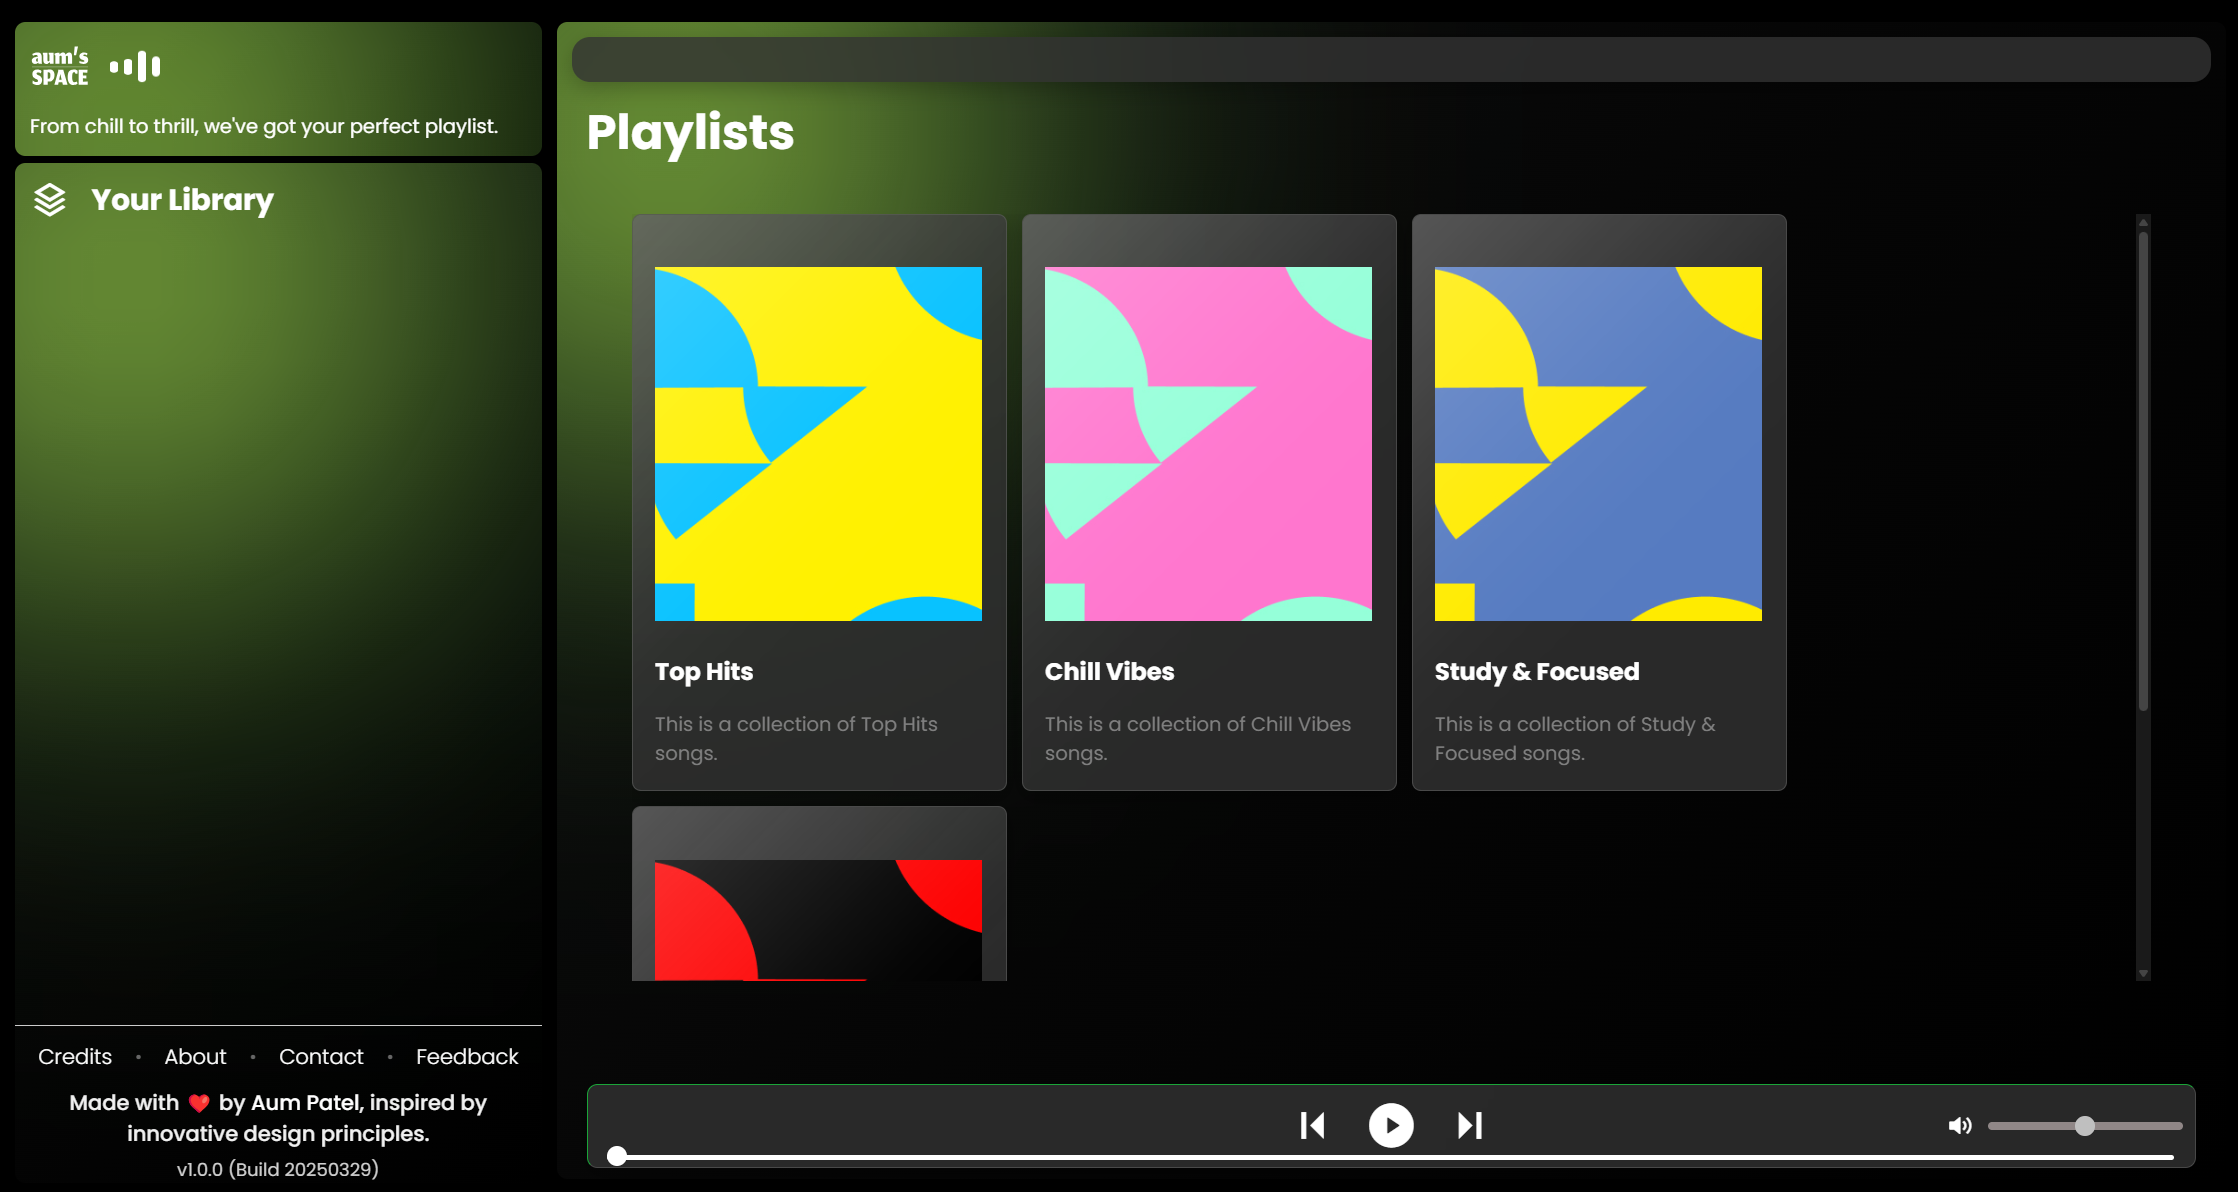Click the Your Library heading

(x=182, y=200)
